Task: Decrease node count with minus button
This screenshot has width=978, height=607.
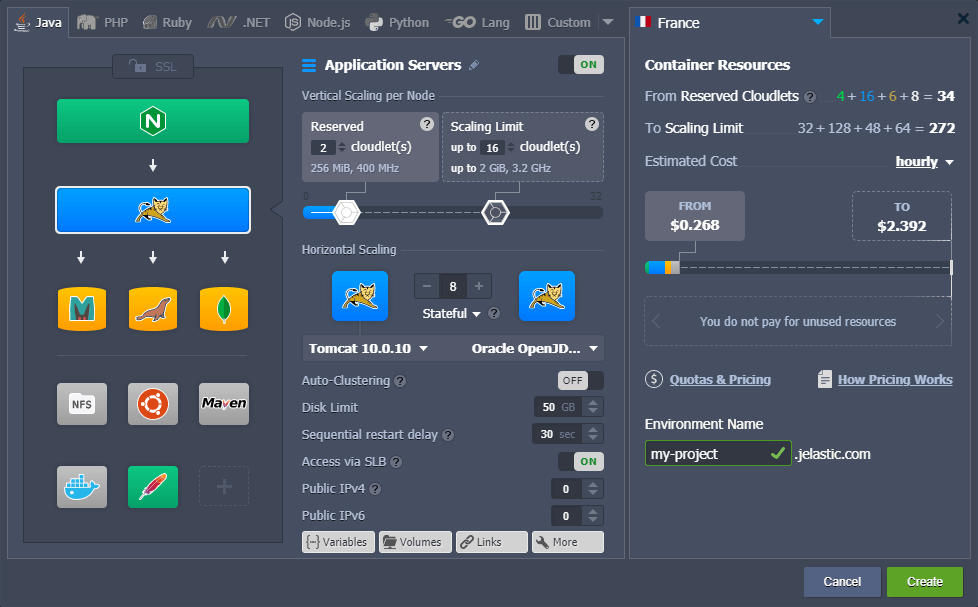Action: tap(427, 286)
